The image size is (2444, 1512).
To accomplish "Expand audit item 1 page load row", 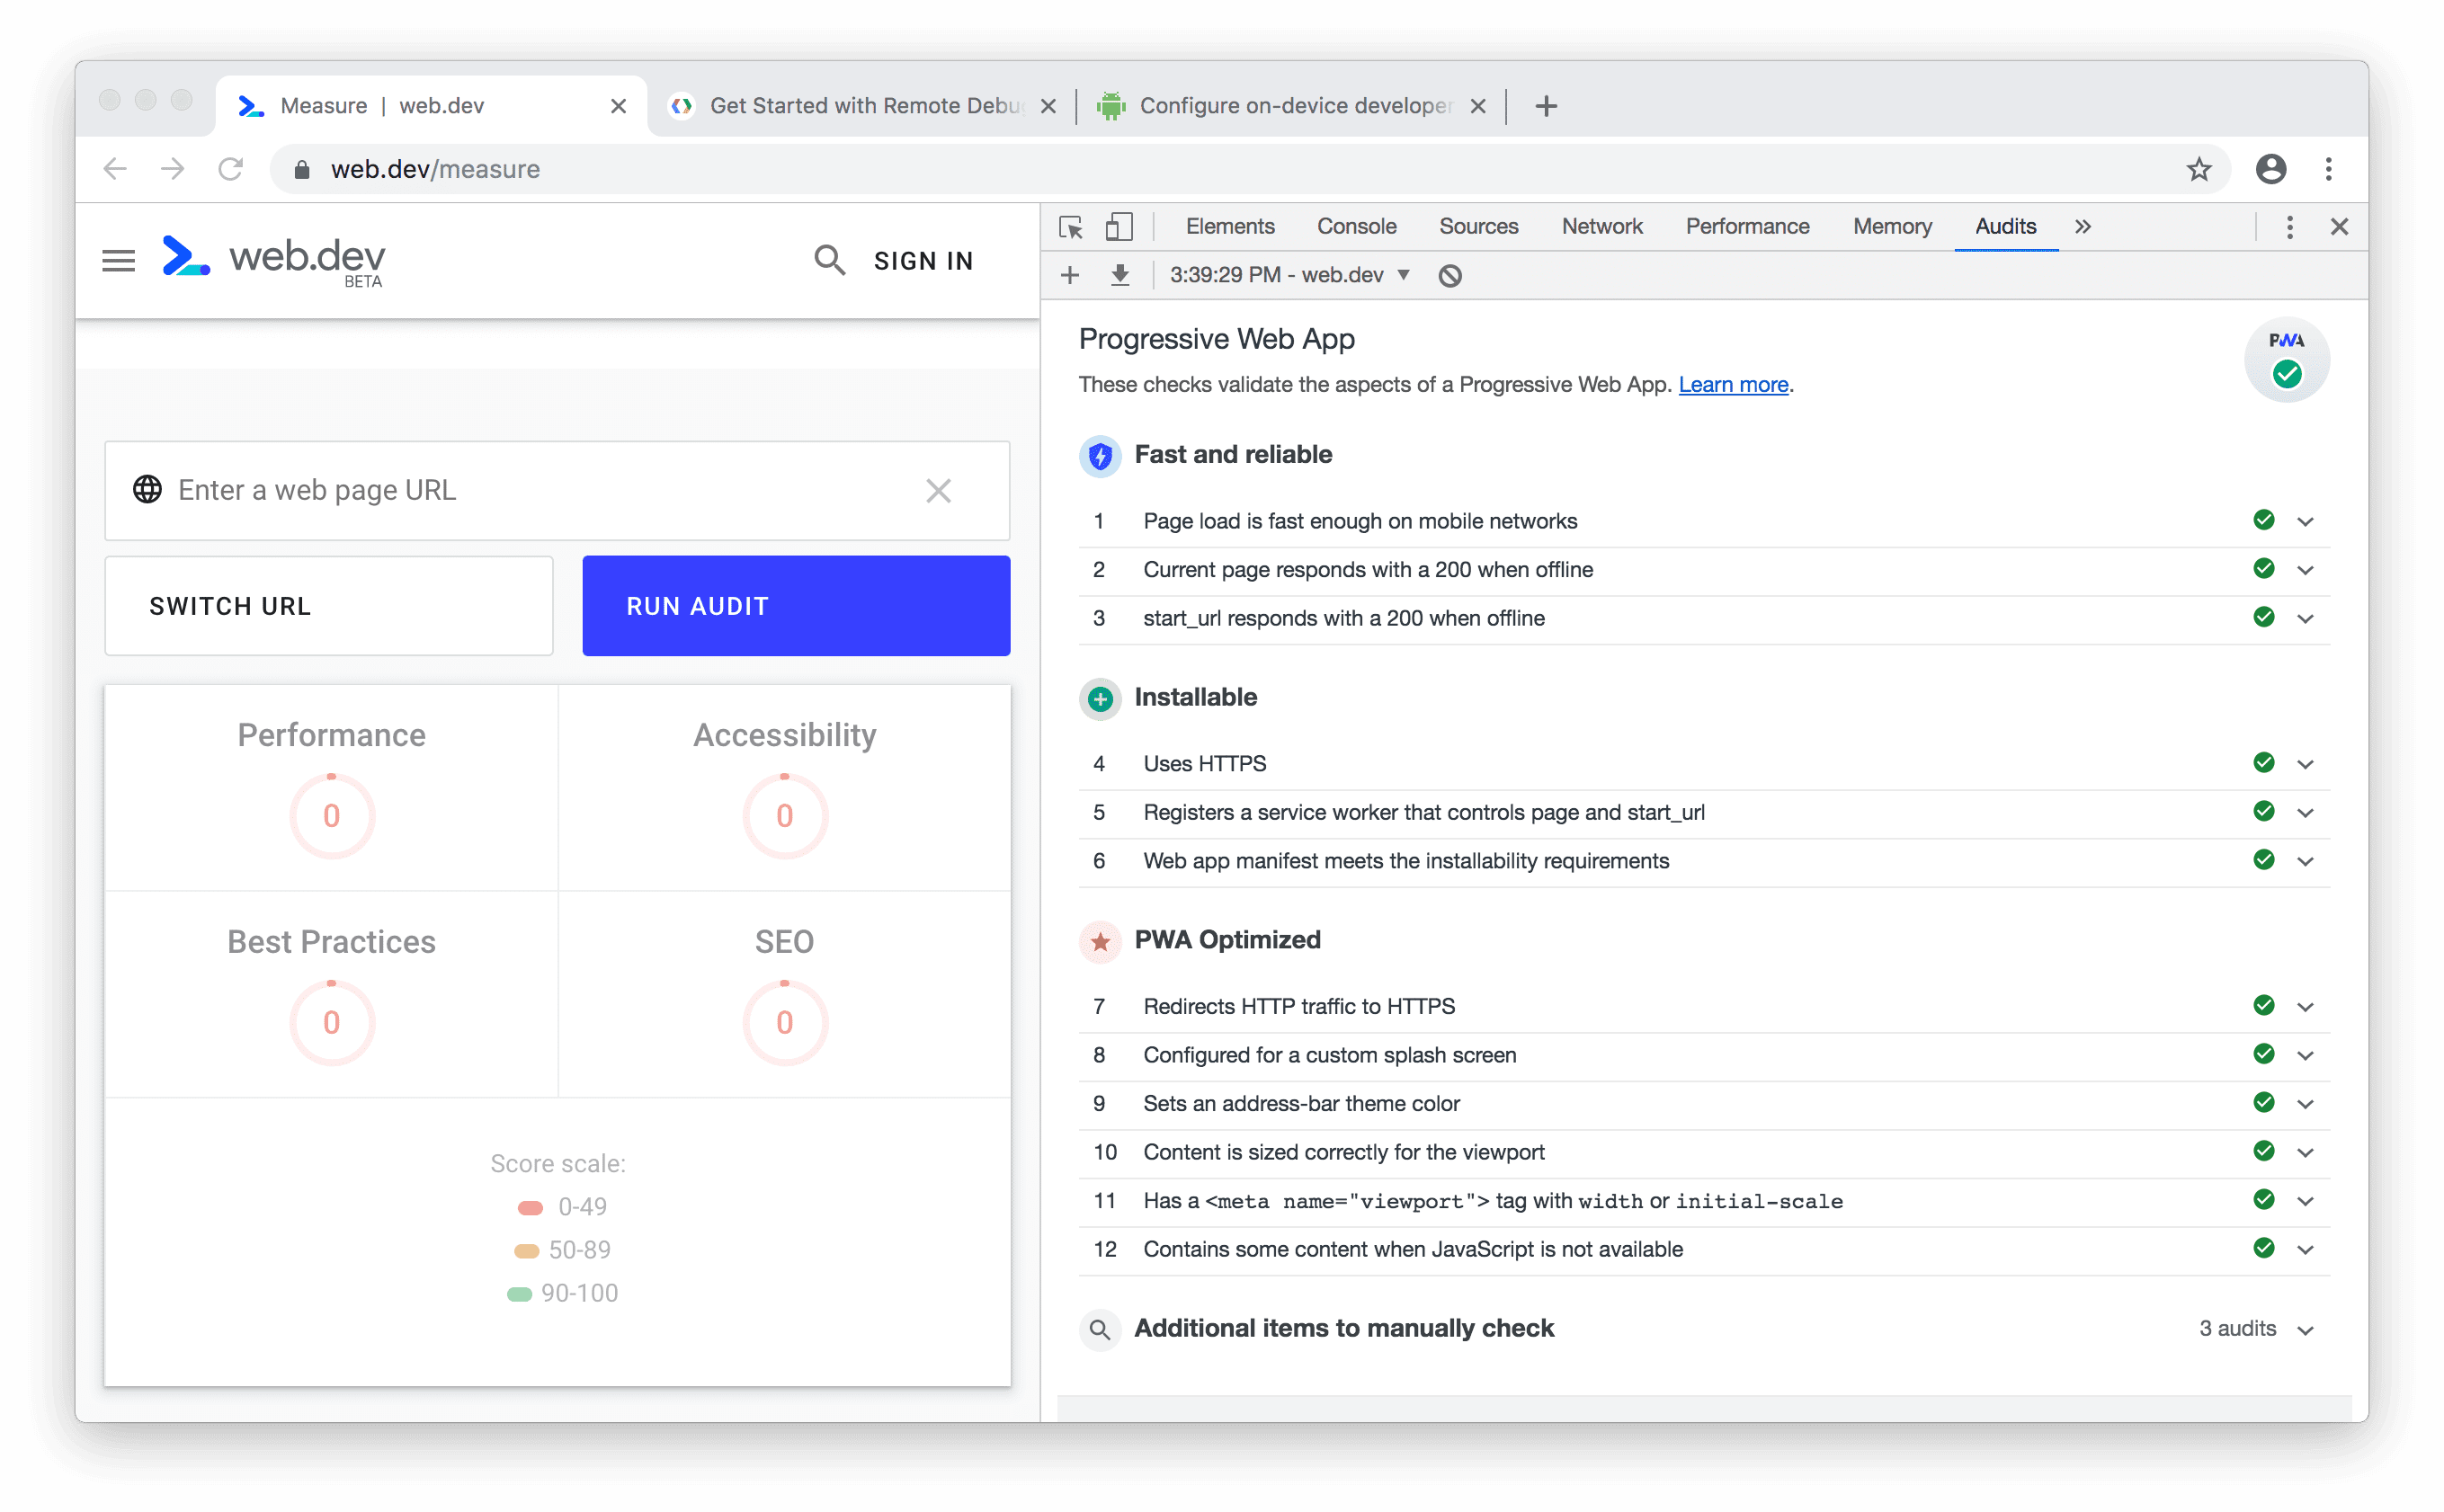I will click(2308, 520).
